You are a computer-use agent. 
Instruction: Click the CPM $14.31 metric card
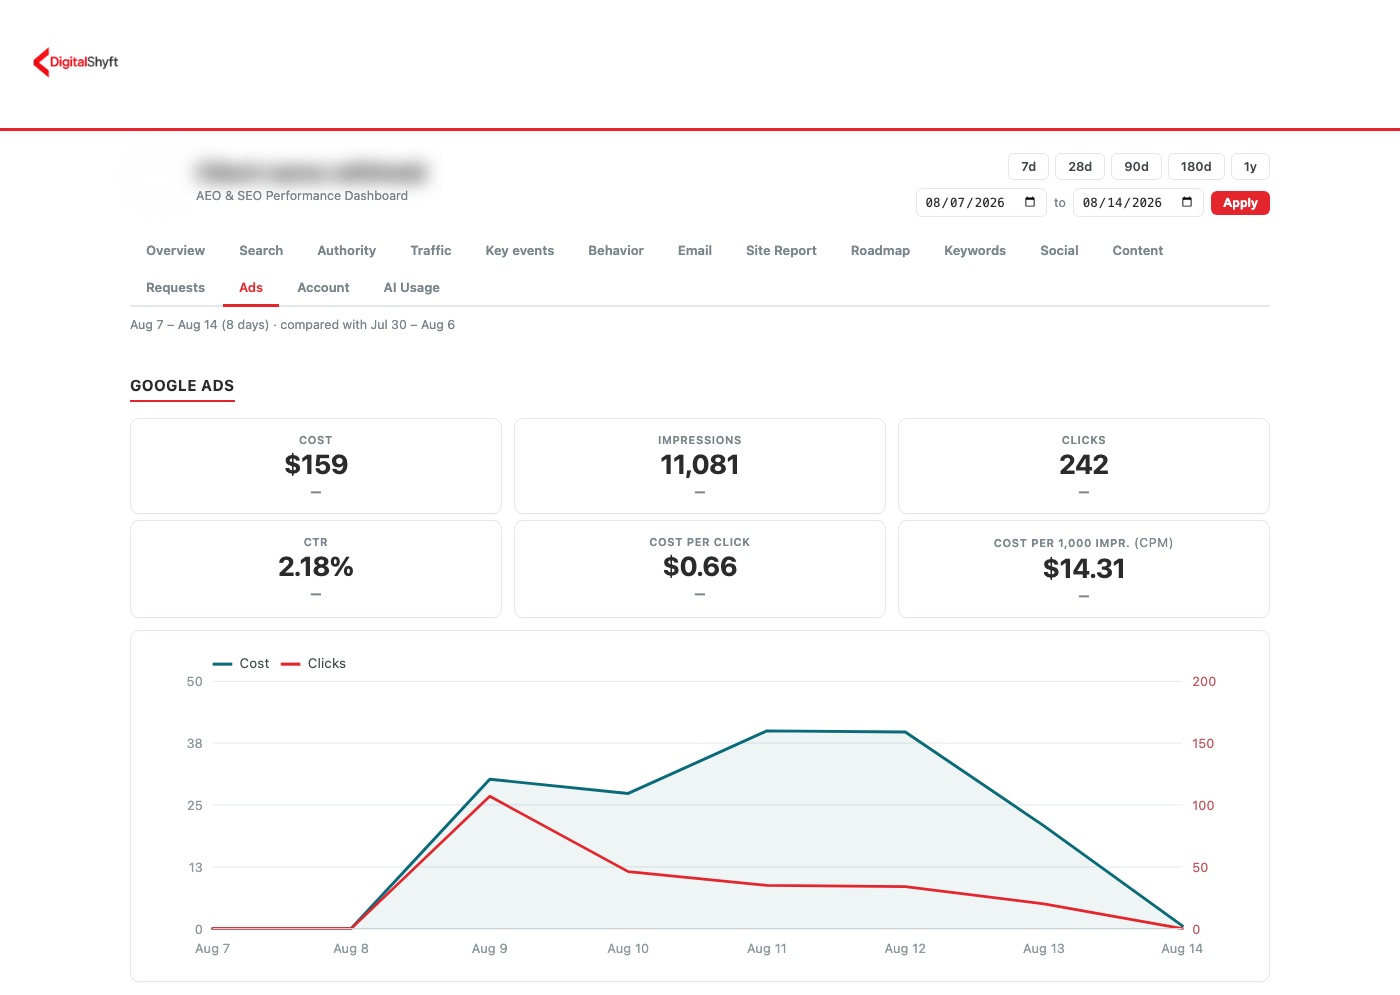[1084, 569]
